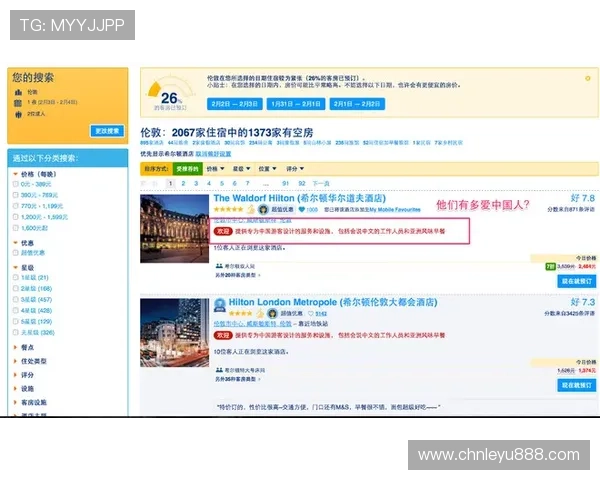Click the calendar icon beside the stay dates
Viewport: 600px width, 480px height.
tap(18, 103)
